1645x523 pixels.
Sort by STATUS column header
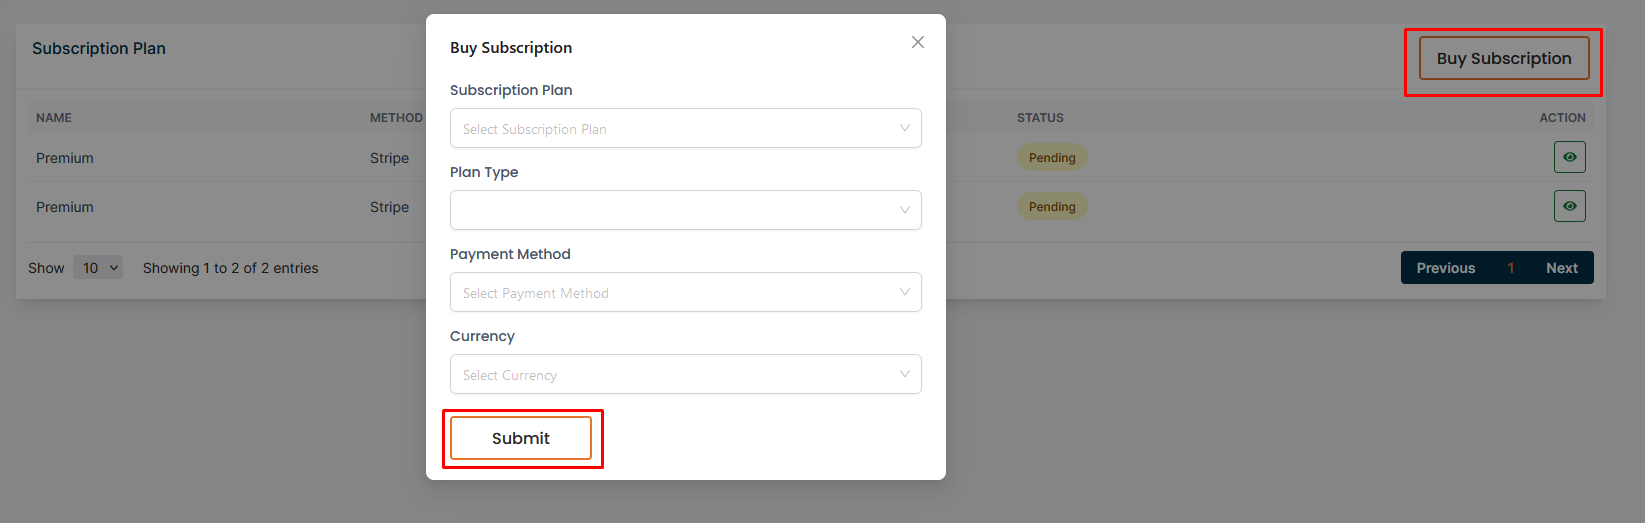(x=1040, y=118)
